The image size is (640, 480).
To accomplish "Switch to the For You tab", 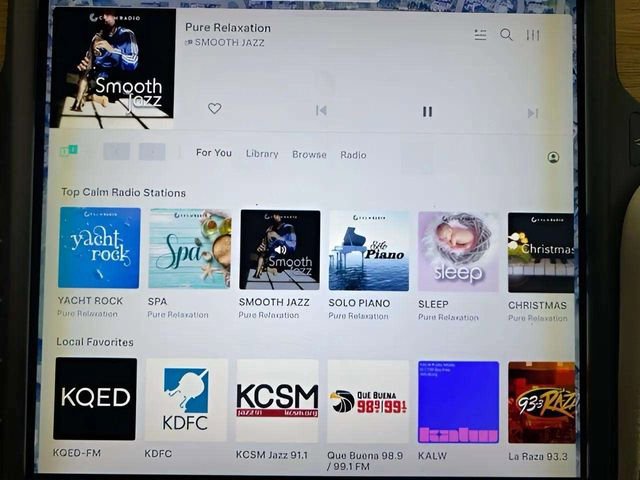I will (213, 153).
